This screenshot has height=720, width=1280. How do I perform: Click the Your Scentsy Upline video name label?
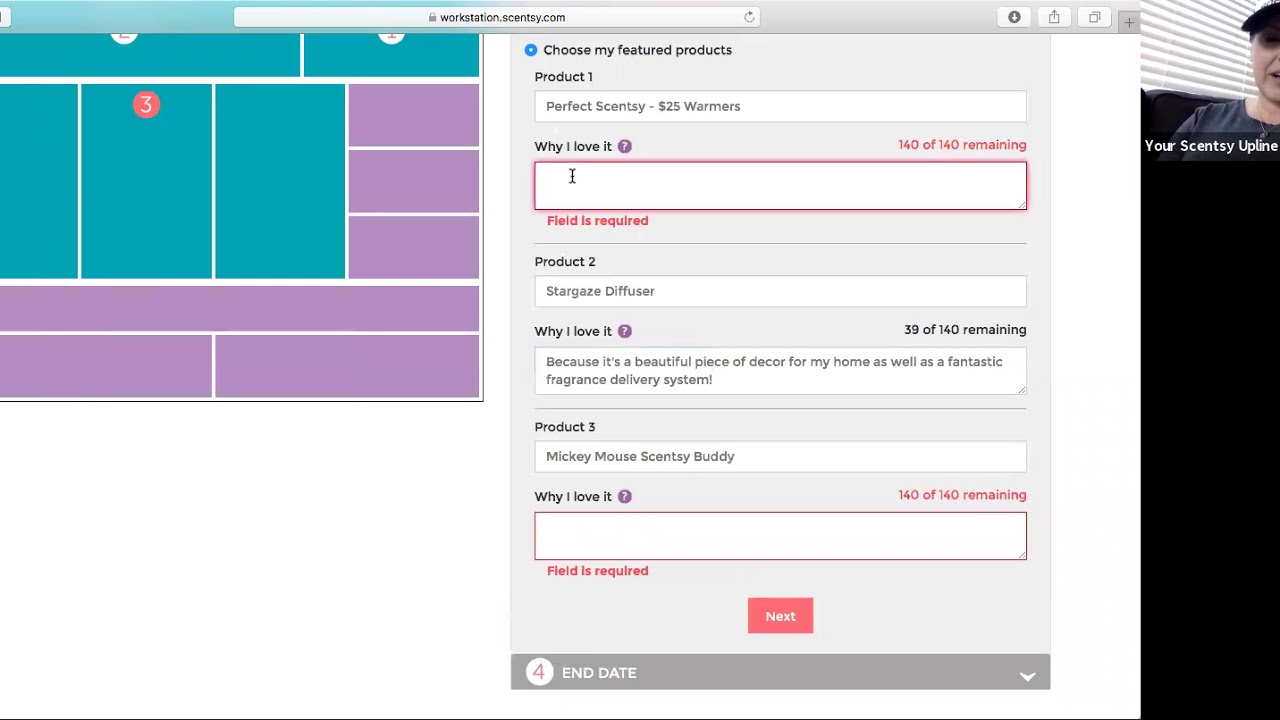1211,146
